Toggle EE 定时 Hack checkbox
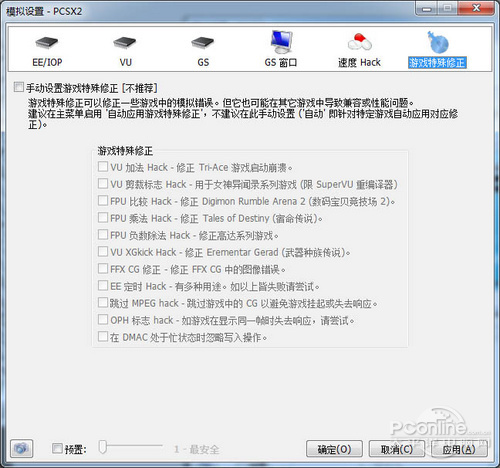 (103, 285)
